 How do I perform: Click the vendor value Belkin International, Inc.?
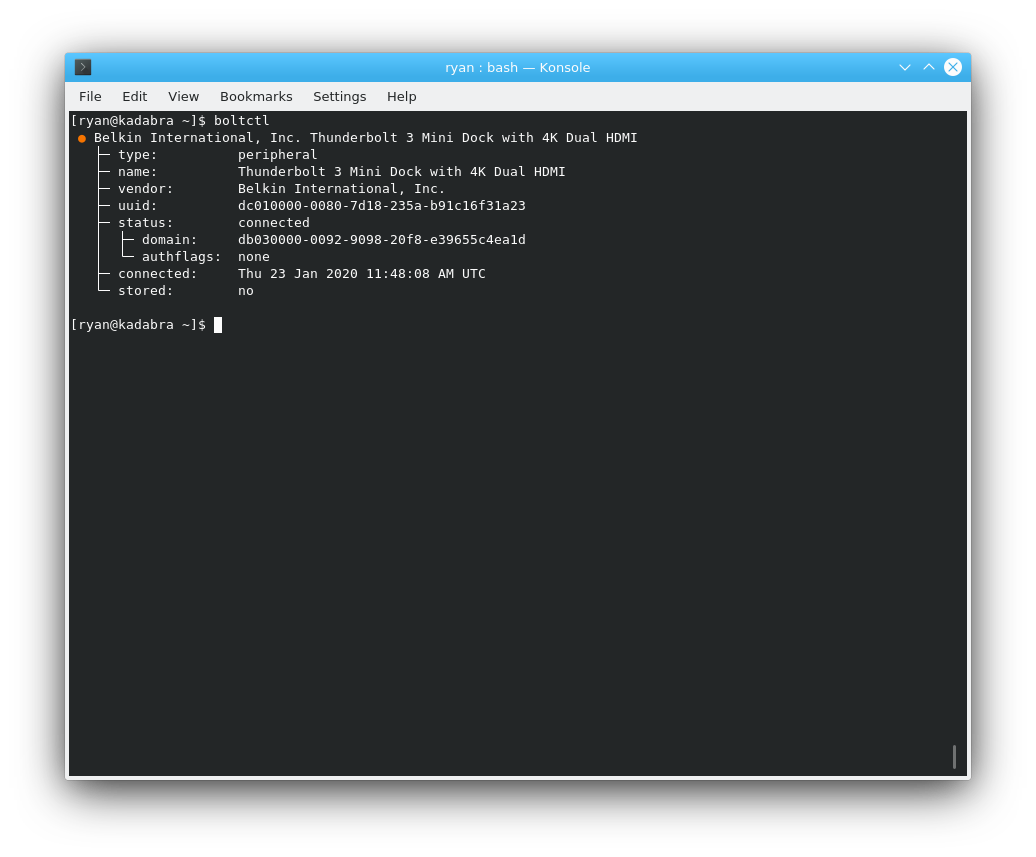pyautogui.click(x=341, y=189)
